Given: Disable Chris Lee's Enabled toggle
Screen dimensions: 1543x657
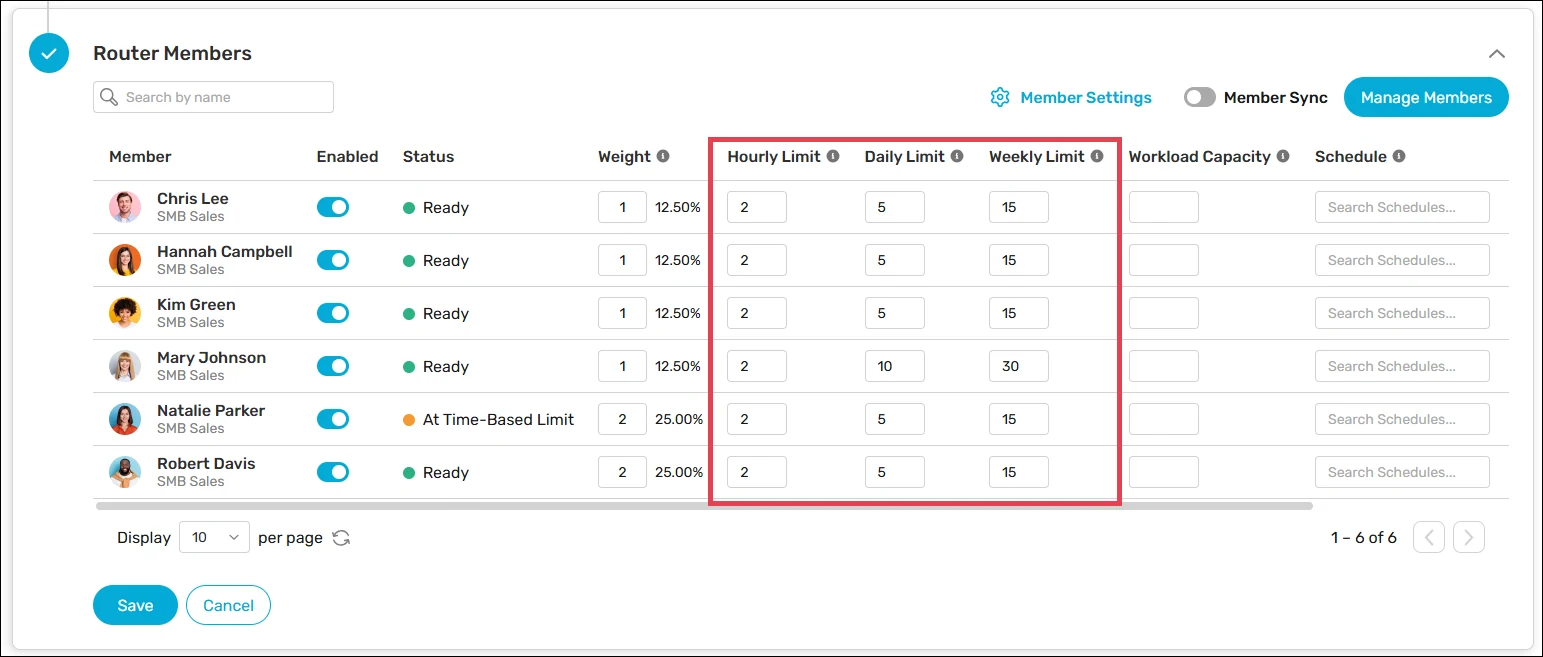Looking at the screenshot, I should [x=333, y=207].
